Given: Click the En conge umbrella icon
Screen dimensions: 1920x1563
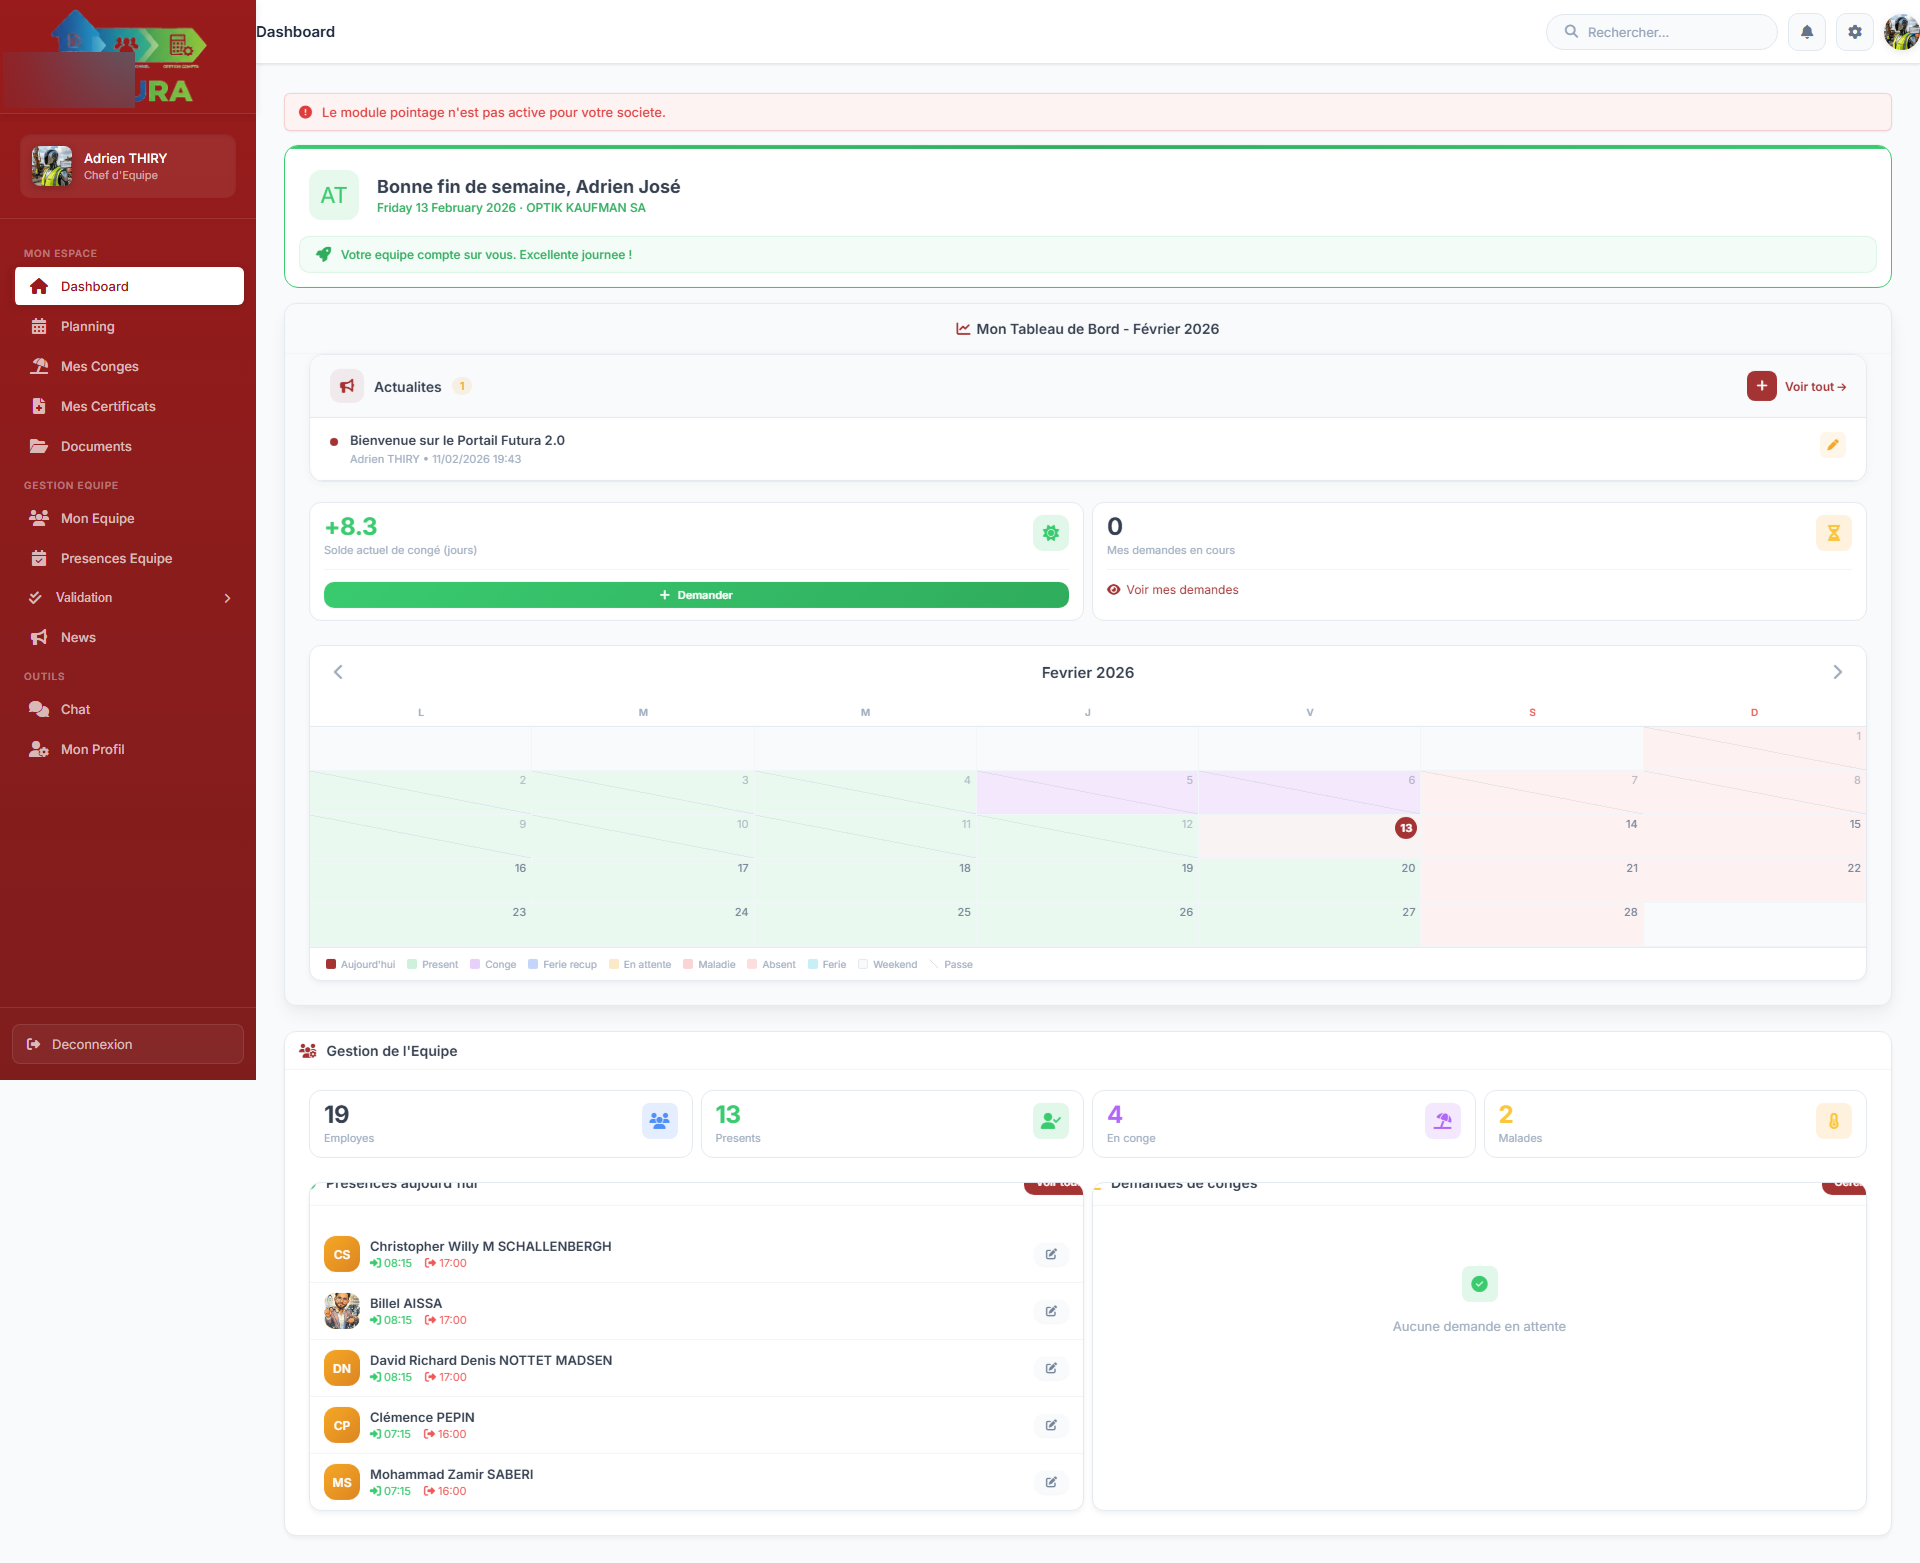Looking at the screenshot, I should tap(1442, 1121).
